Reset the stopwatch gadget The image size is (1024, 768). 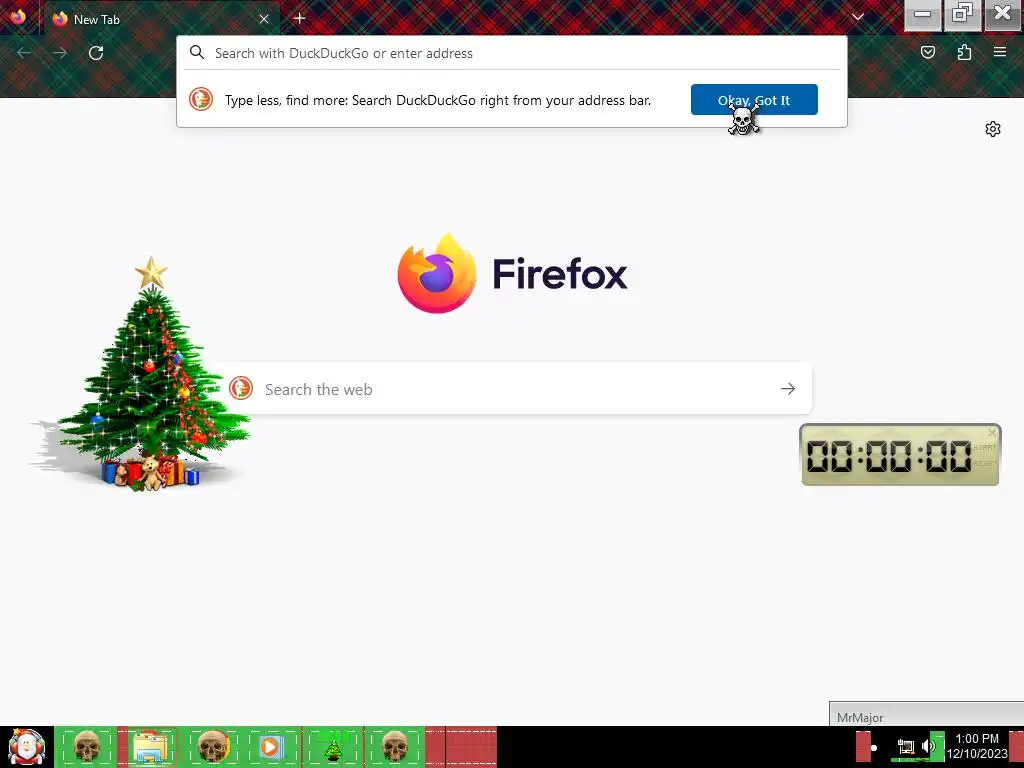pyautogui.click(x=984, y=464)
